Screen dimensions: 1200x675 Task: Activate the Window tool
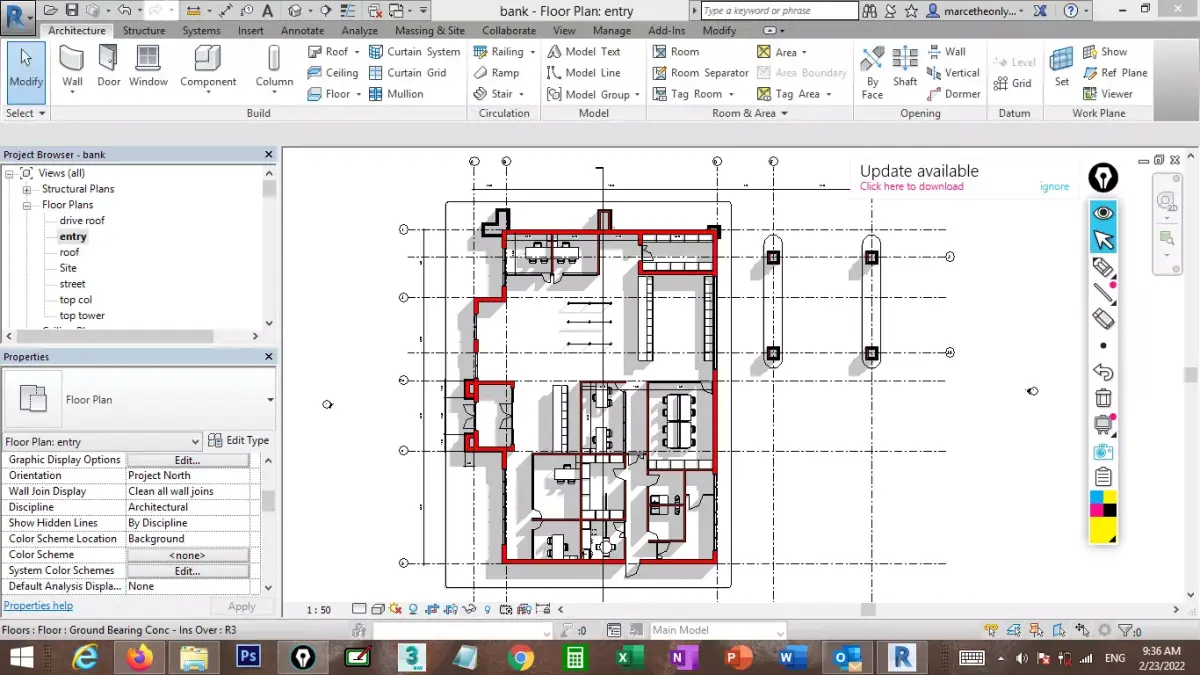pyautogui.click(x=148, y=67)
